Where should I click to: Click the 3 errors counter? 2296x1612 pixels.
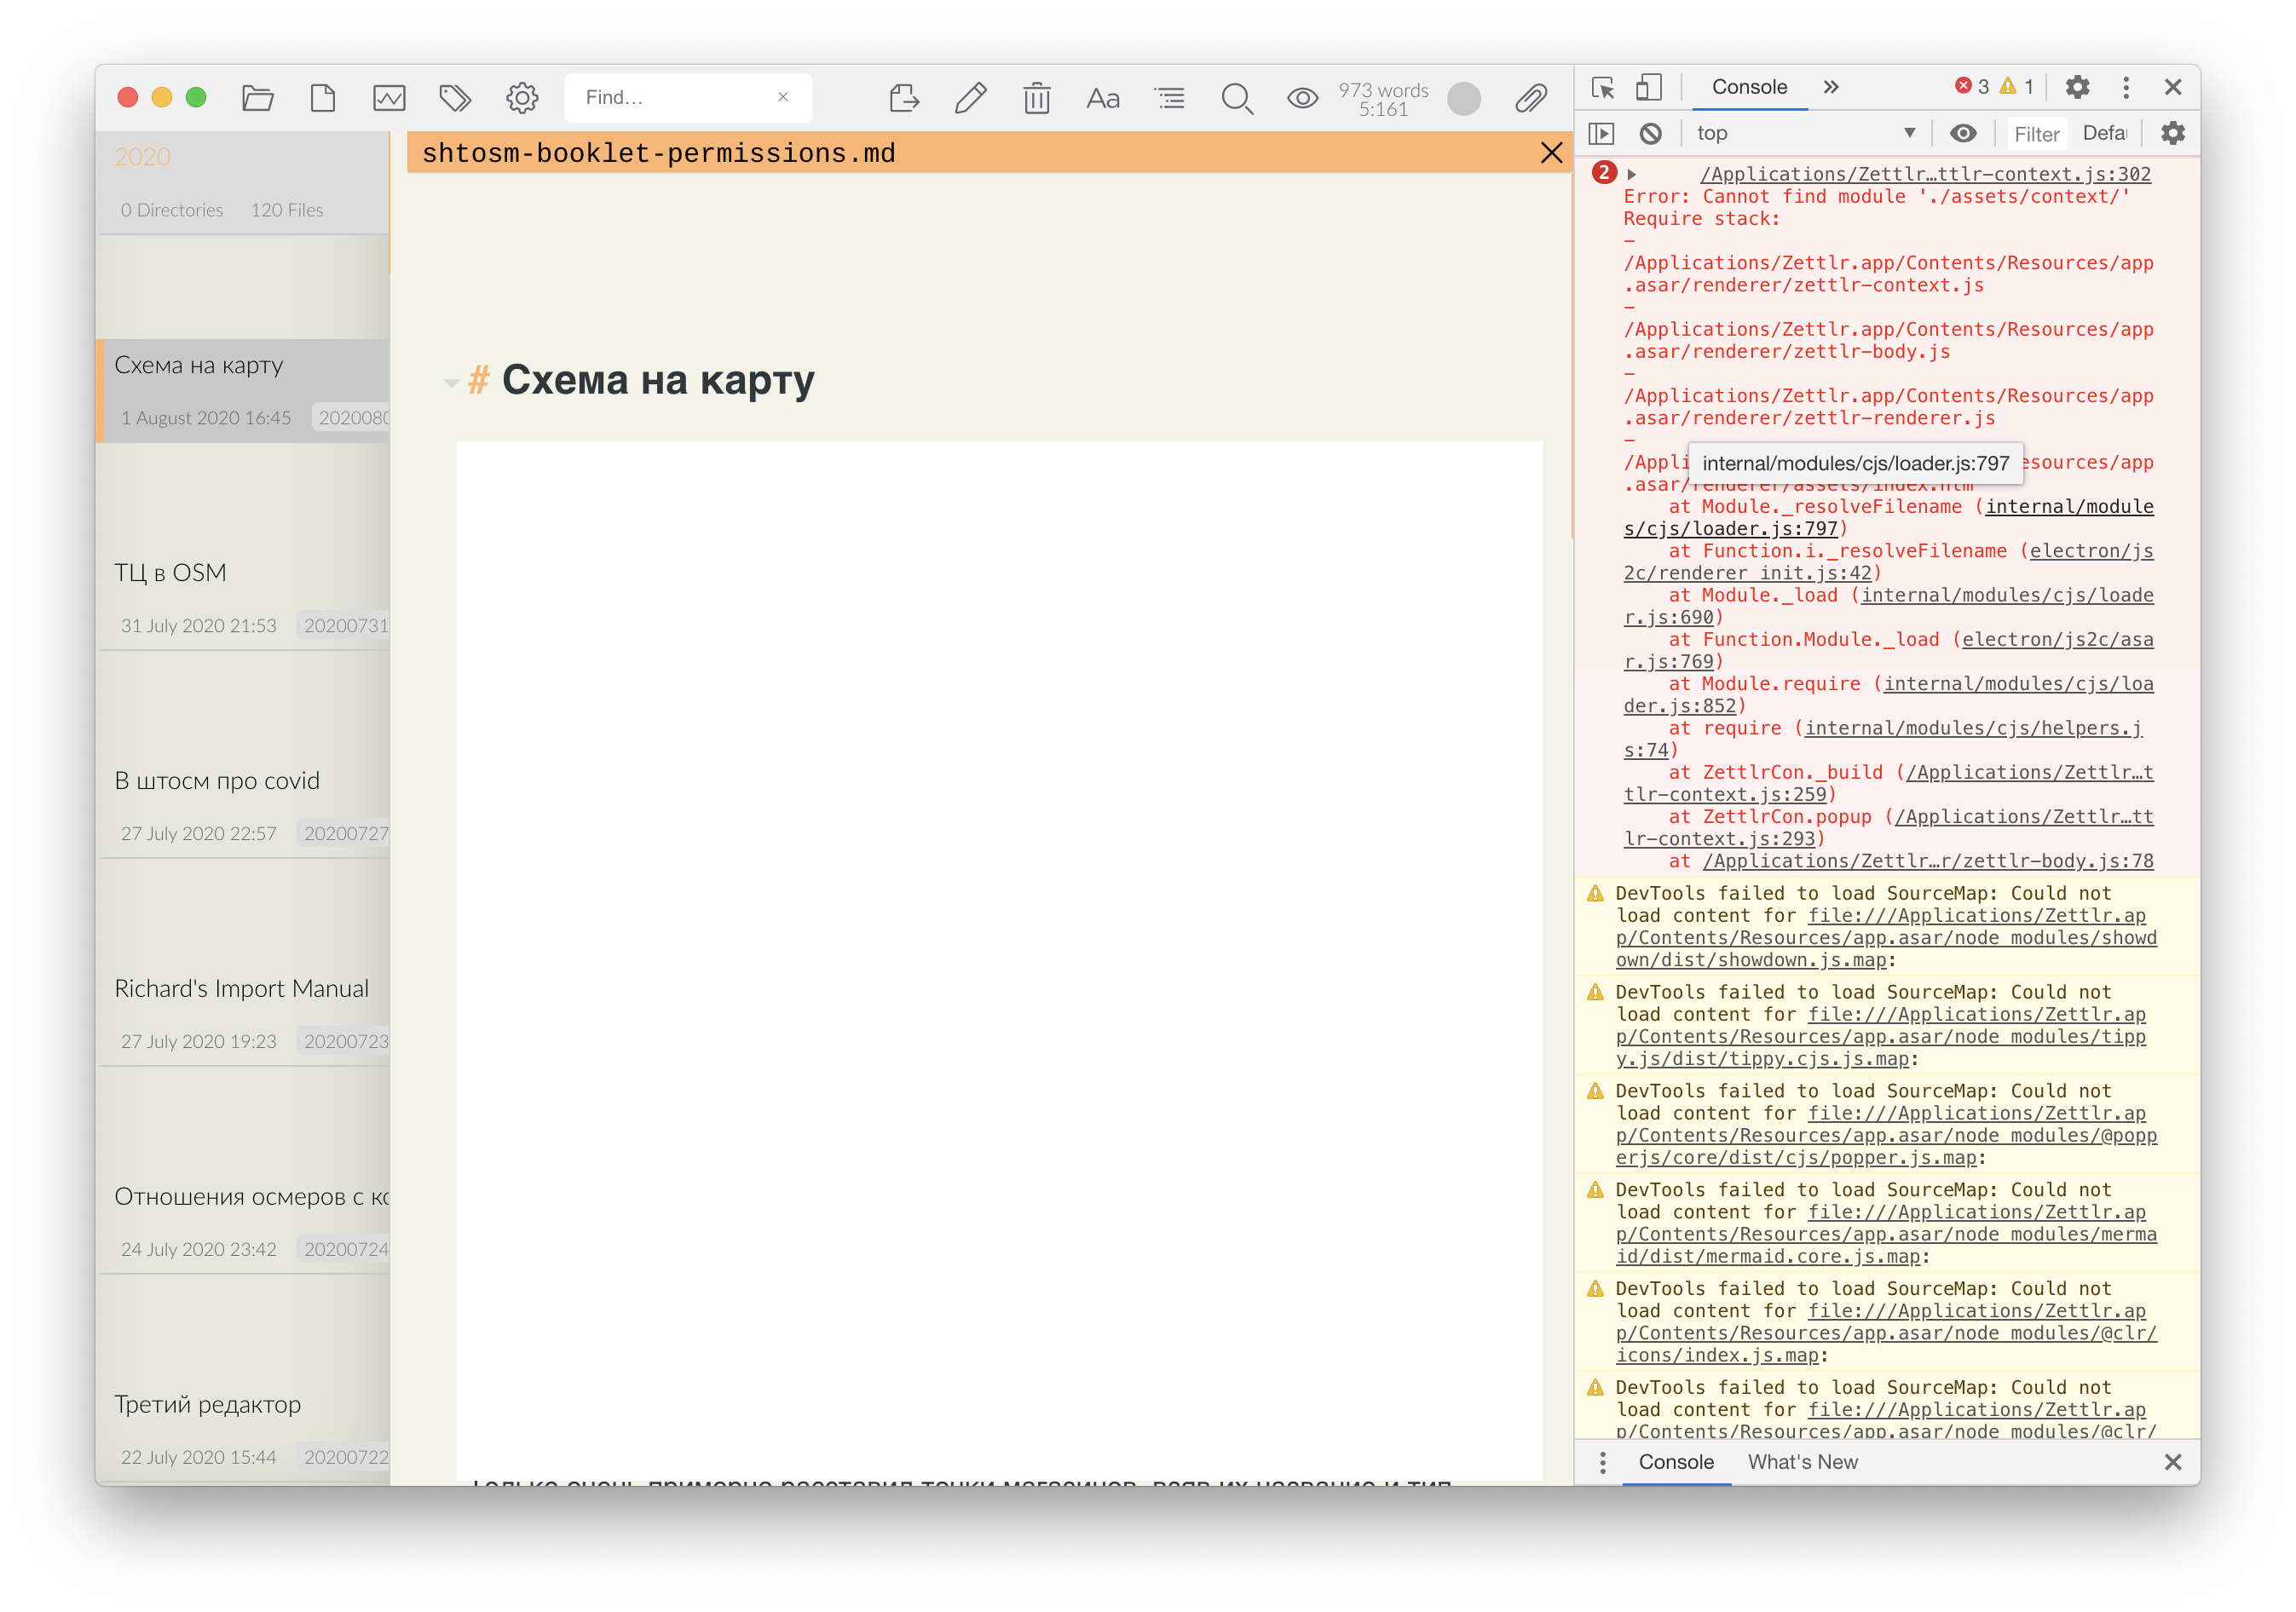(1972, 87)
